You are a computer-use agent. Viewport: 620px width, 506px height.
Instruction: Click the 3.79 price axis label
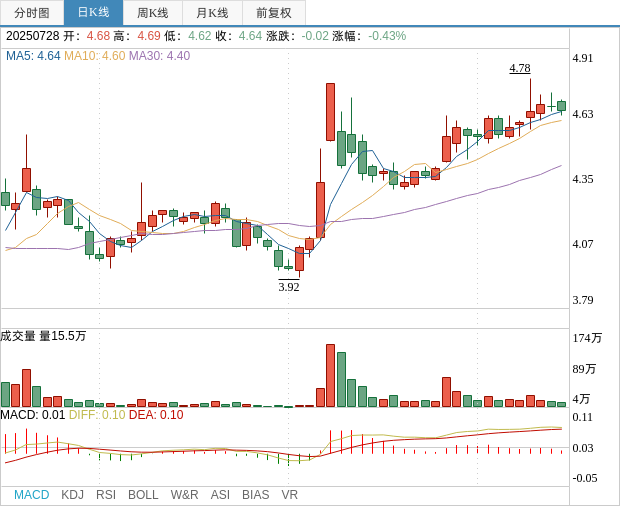tap(583, 300)
